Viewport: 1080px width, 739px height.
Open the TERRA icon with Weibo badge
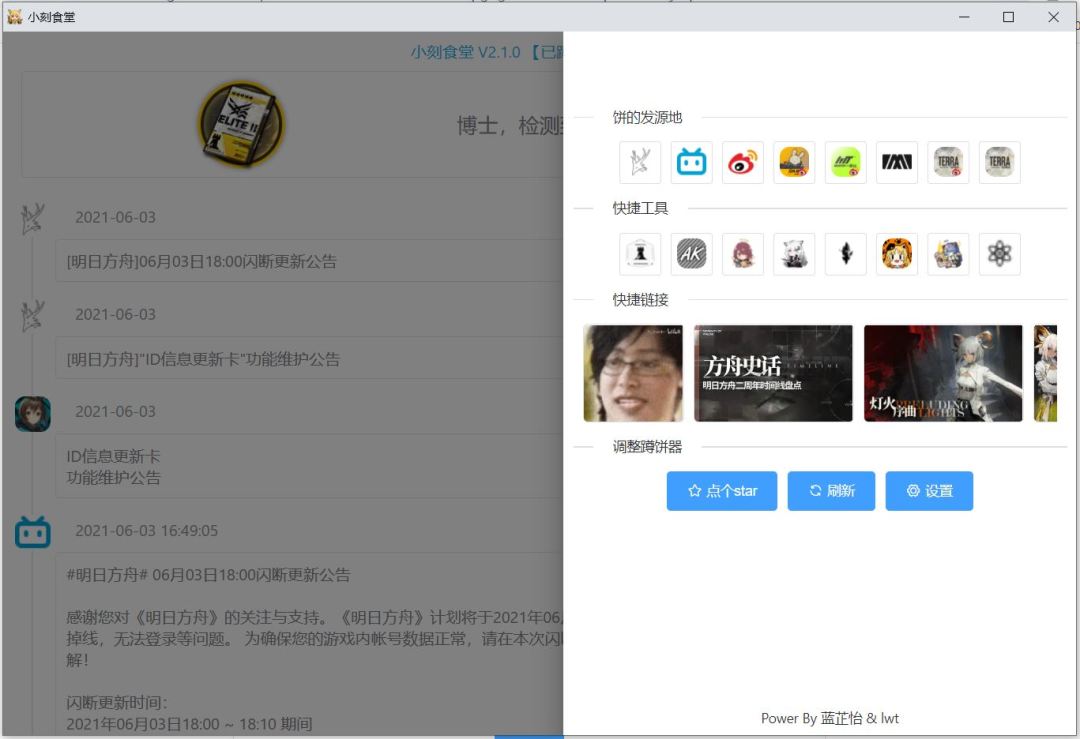[948, 163]
